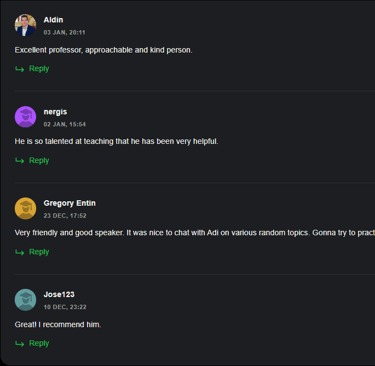Click reply arrow icon under Aldin's comment
The height and width of the screenshot is (366, 375).
20,69
